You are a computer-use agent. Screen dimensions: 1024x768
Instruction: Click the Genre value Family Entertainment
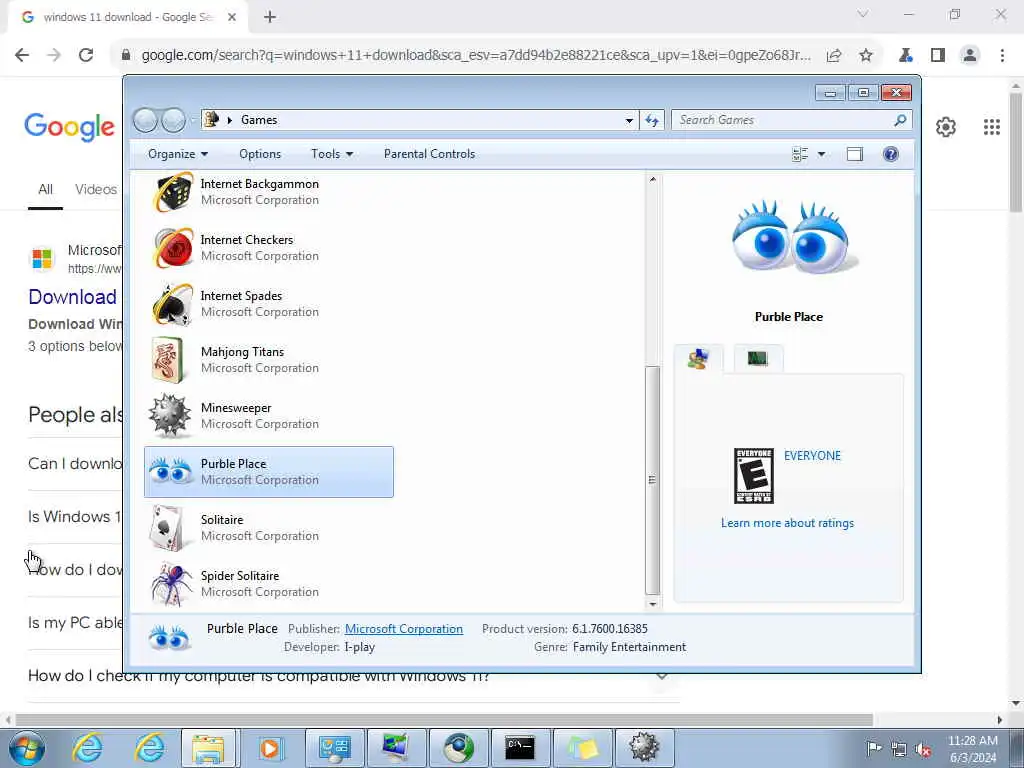630,647
